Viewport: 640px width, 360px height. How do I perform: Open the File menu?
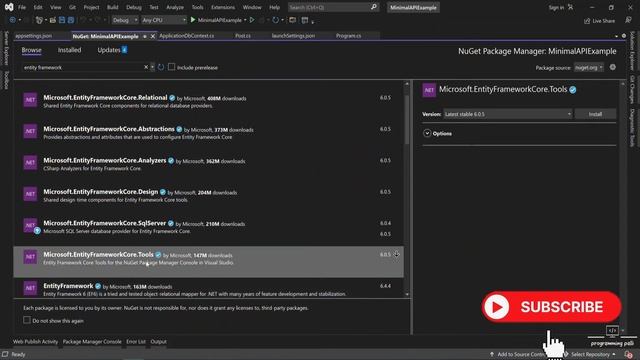click(x=22, y=7)
